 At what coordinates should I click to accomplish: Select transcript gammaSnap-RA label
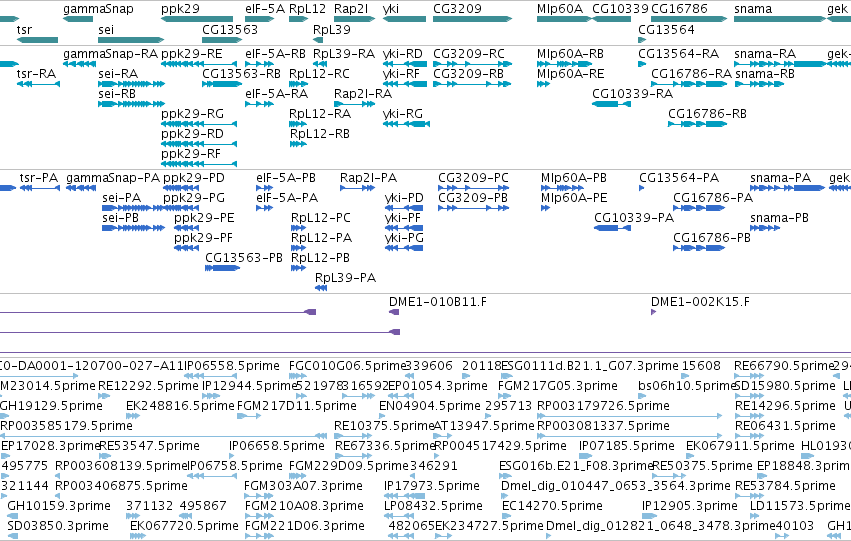coord(110,54)
